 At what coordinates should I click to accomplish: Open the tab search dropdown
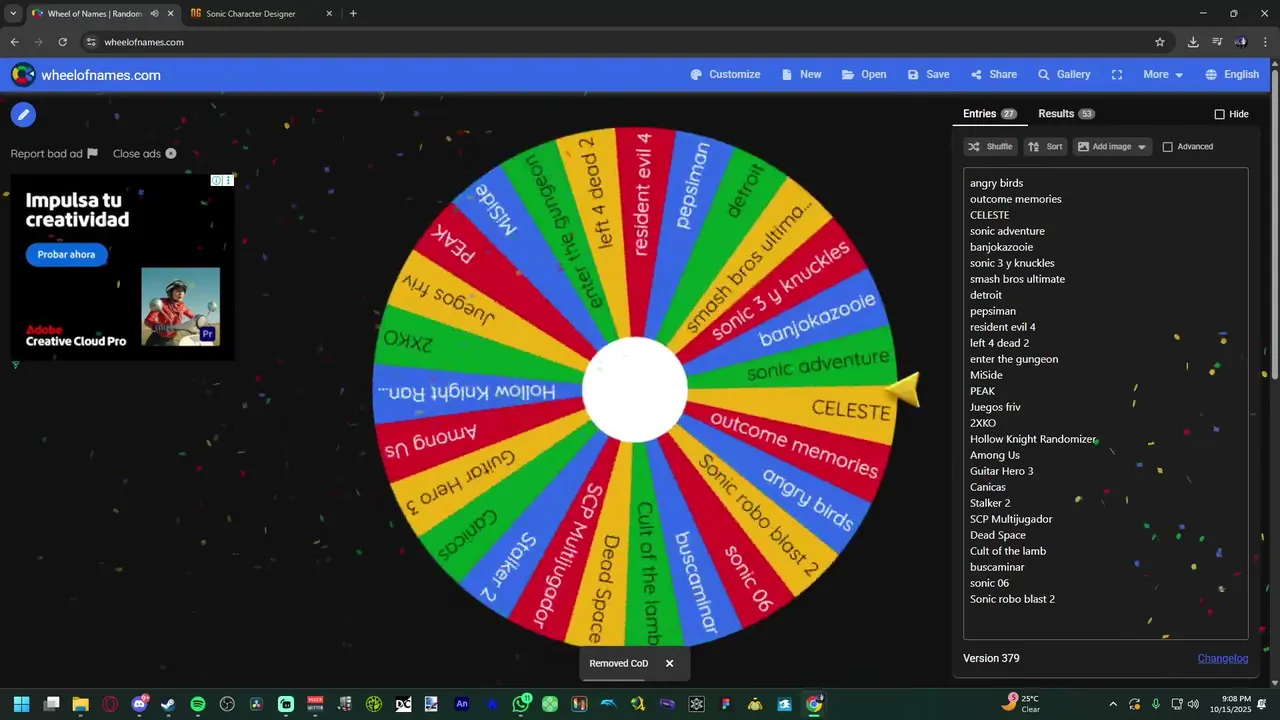pyautogui.click(x=13, y=14)
